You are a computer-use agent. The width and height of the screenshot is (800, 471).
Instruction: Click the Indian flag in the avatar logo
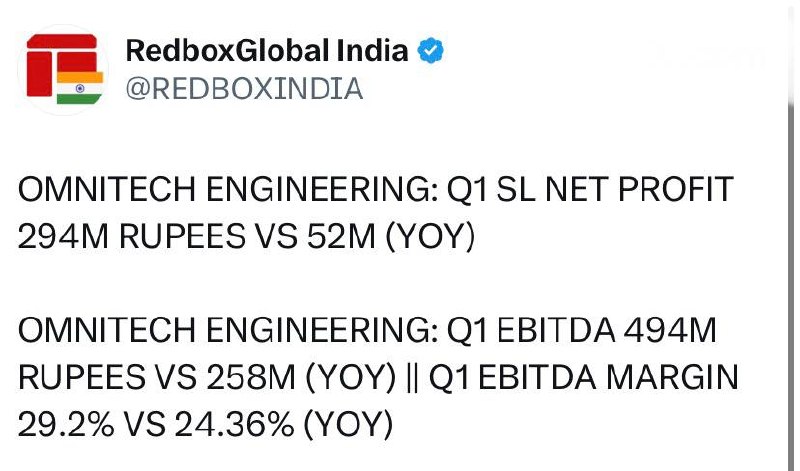(80, 88)
